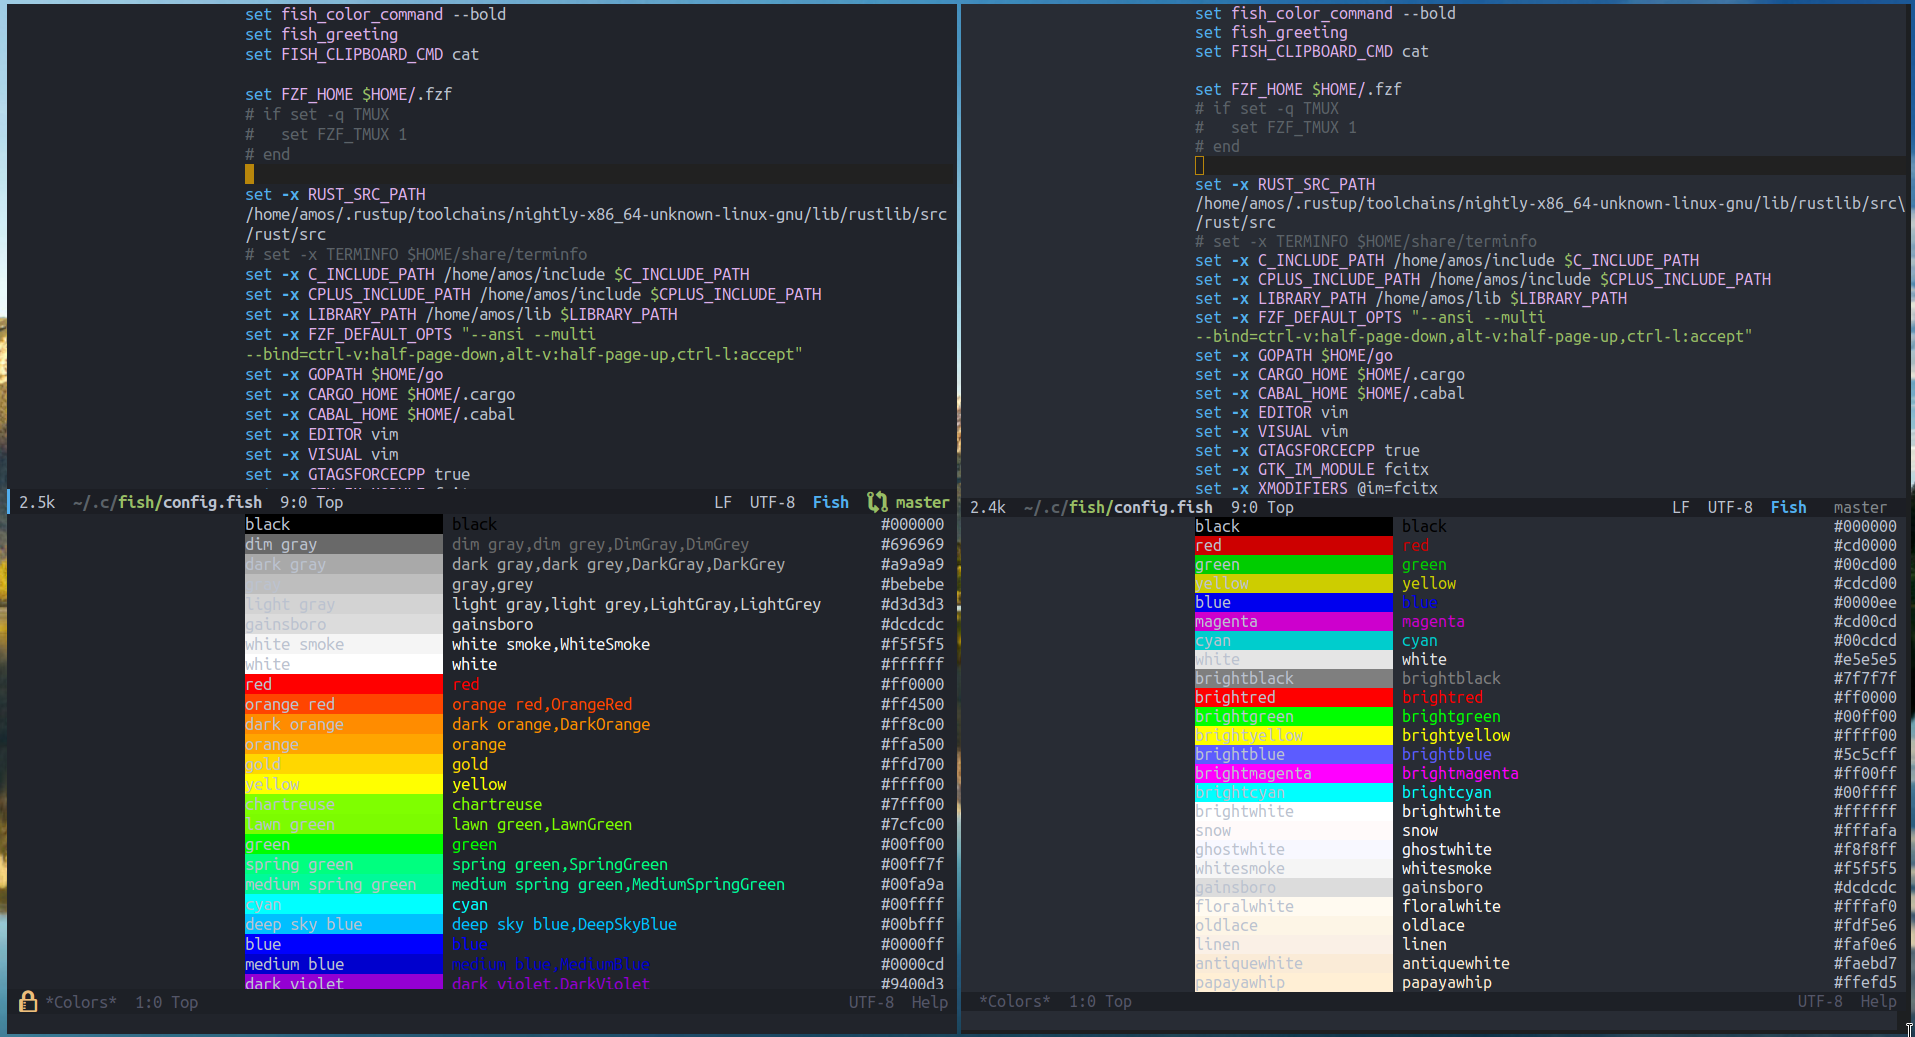Select the orange red swatch in the left list
The height and width of the screenshot is (1037, 1915).
[x=343, y=704]
